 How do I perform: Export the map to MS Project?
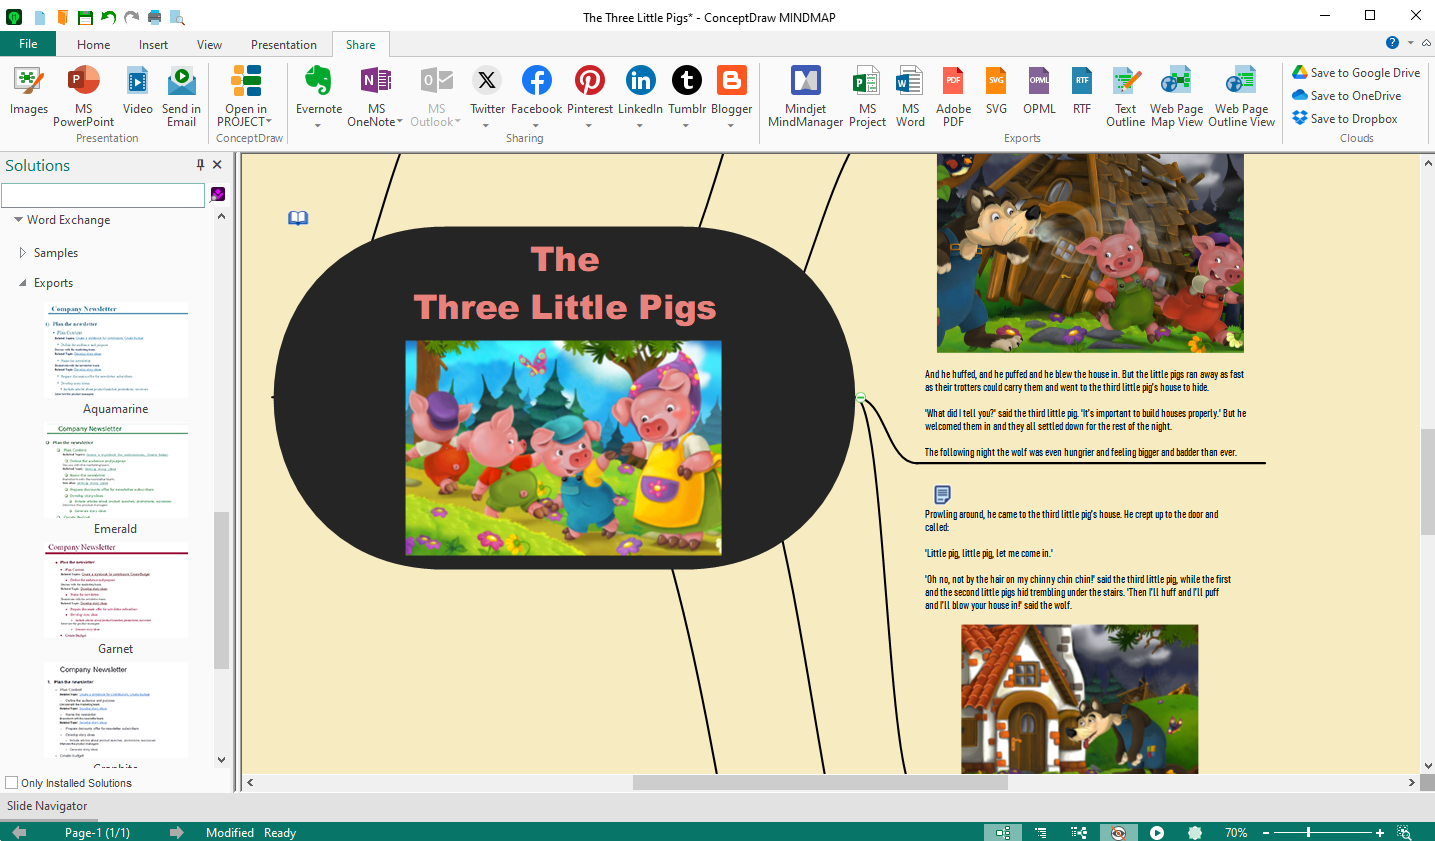867,97
